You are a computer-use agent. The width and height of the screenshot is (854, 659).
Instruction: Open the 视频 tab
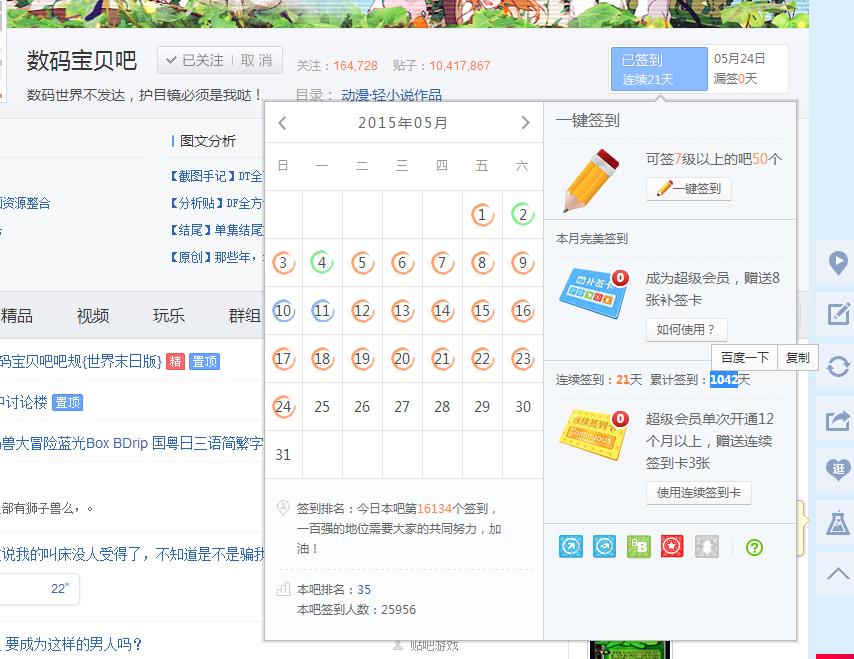coord(93,316)
